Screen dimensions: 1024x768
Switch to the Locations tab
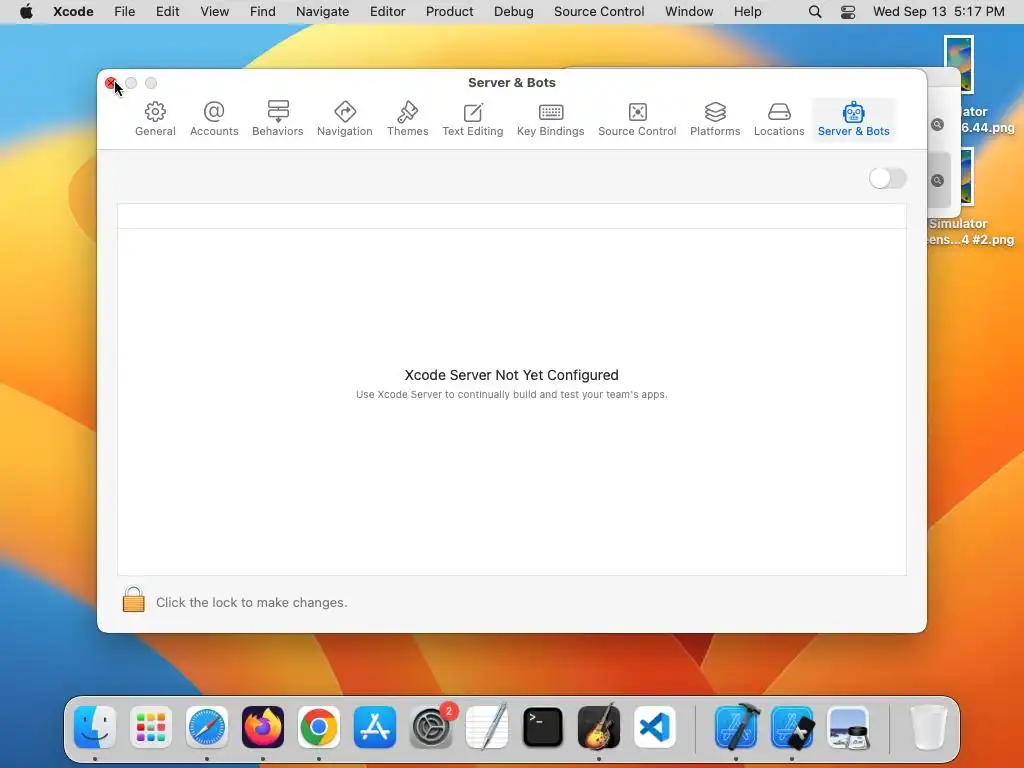(x=779, y=119)
